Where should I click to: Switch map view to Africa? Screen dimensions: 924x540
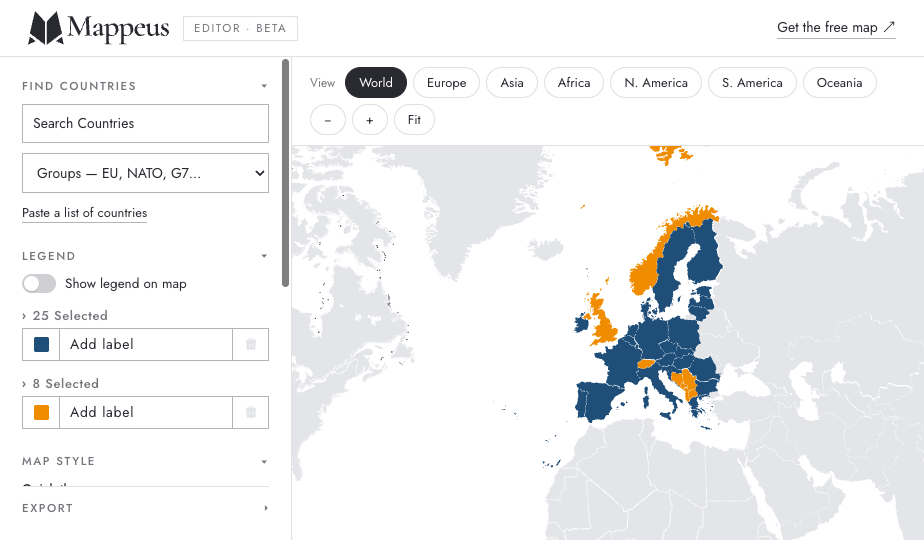(574, 83)
